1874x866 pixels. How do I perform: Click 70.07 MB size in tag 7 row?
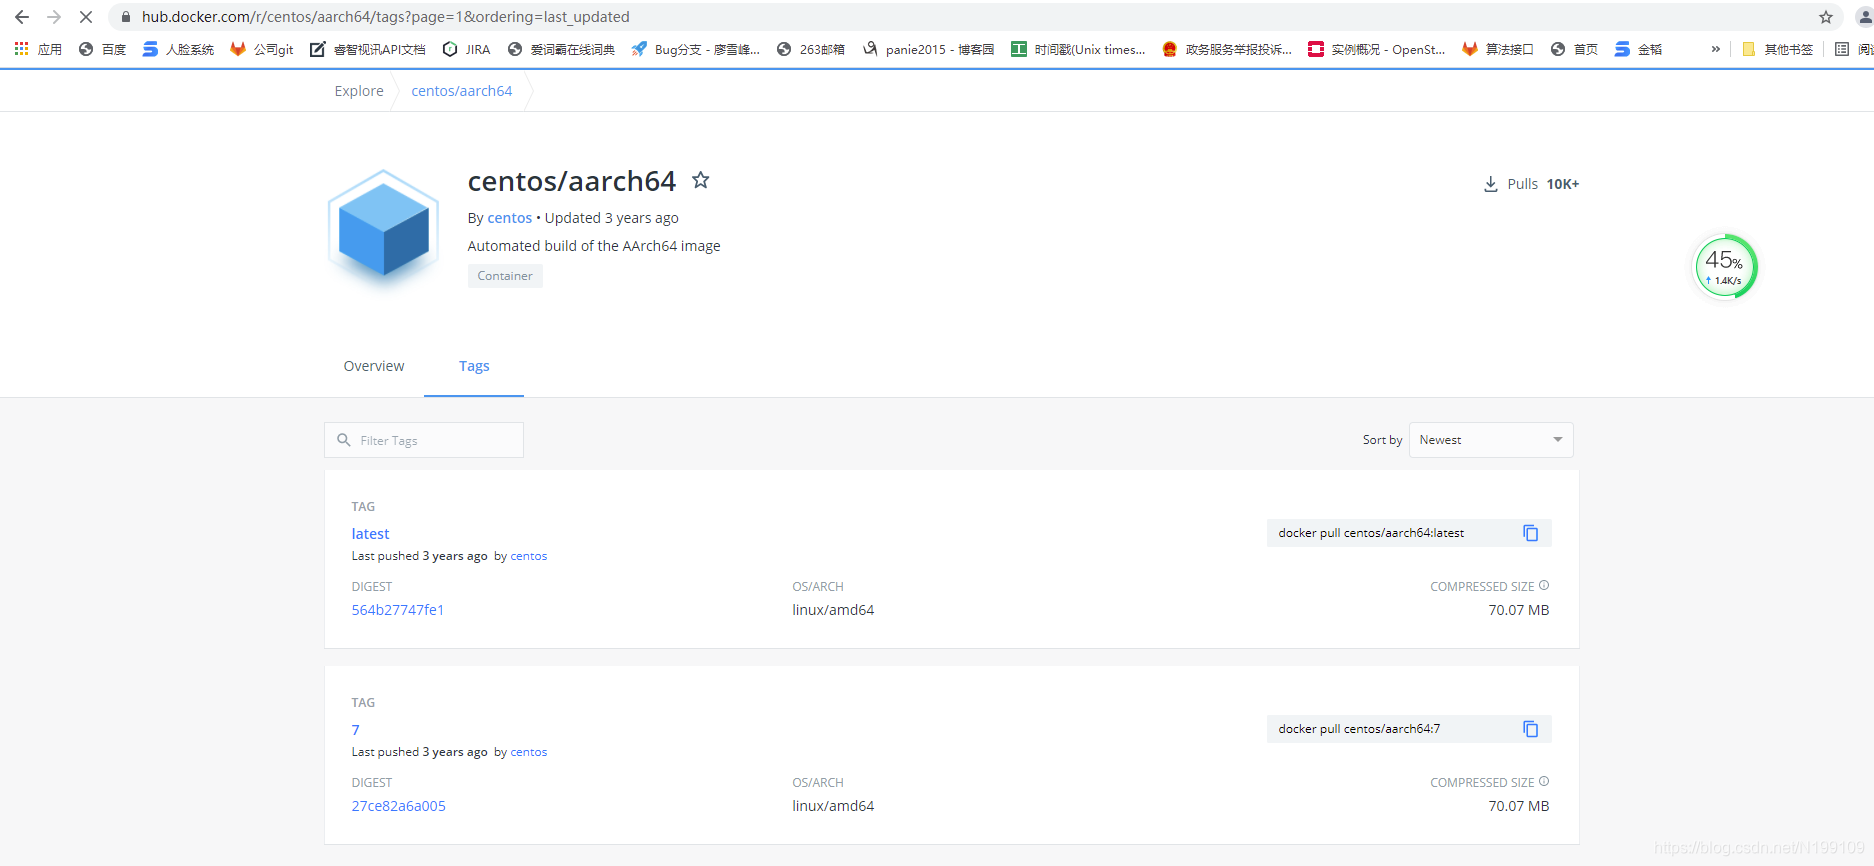click(x=1519, y=806)
